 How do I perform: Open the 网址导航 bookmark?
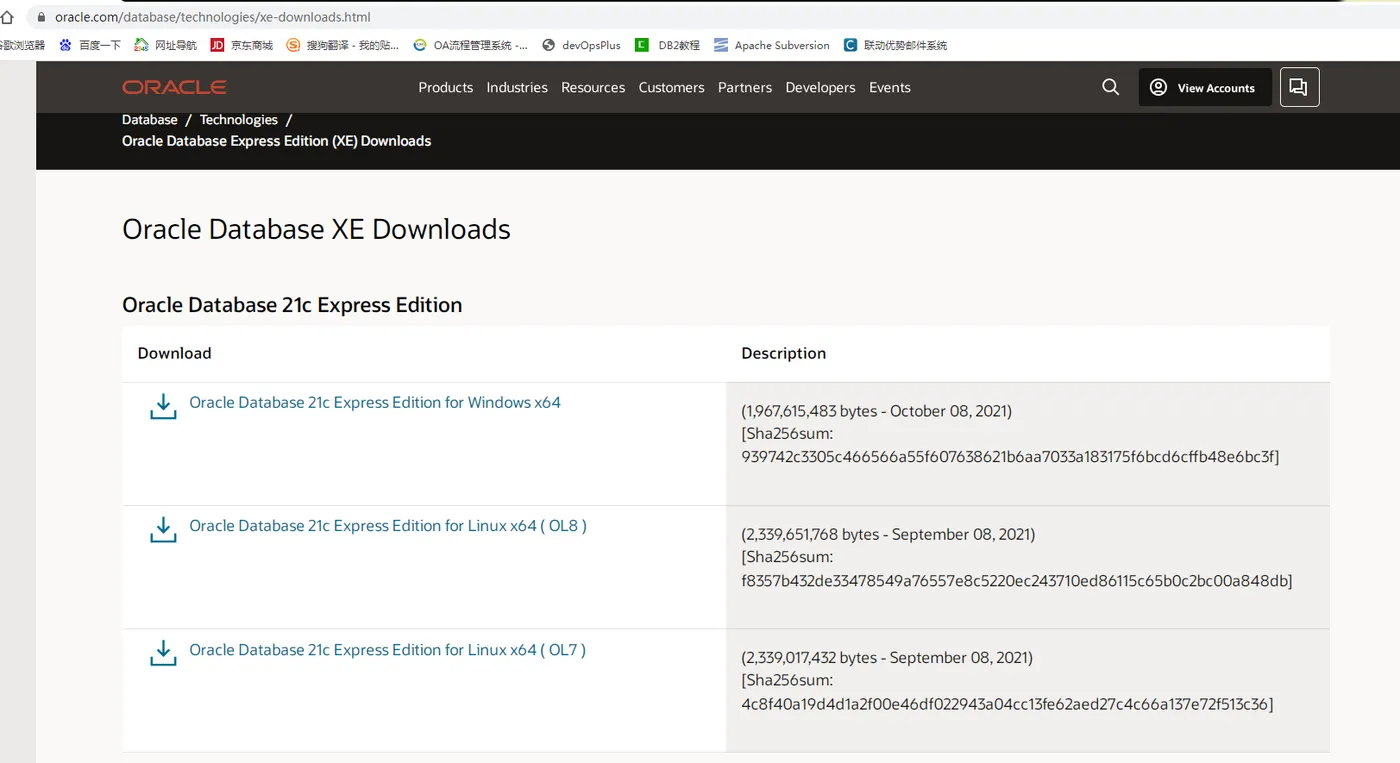(166, 45)
